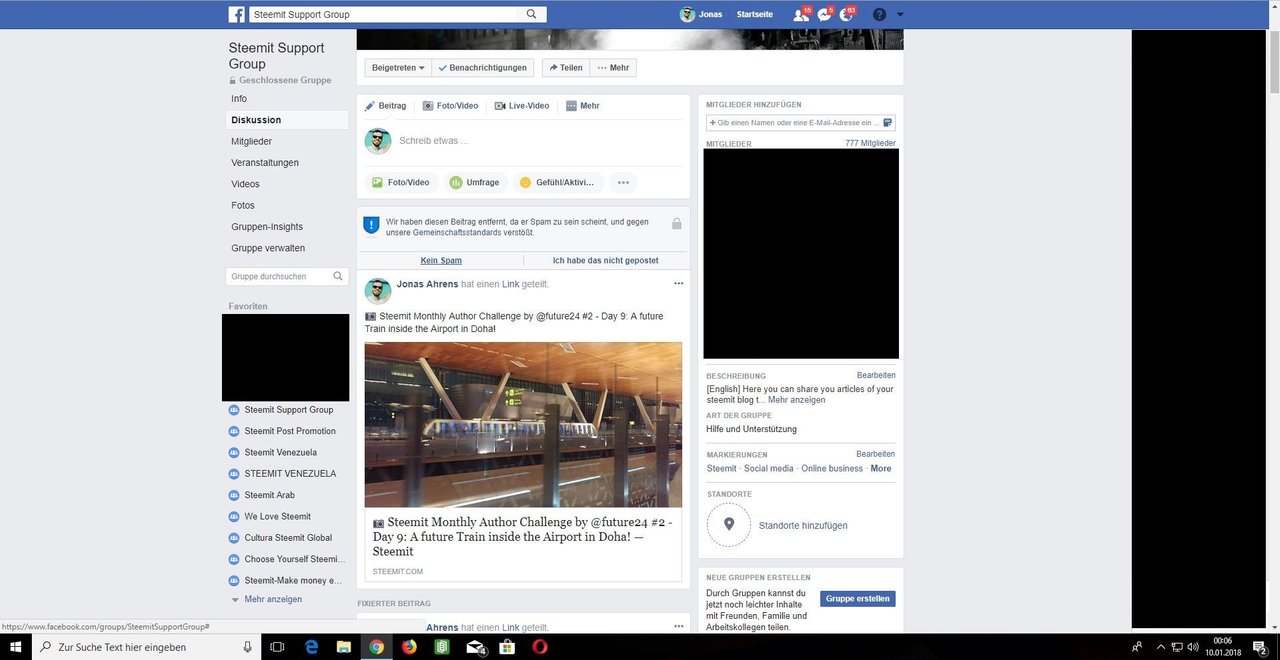Toggle Benachrichtigungen for the group

pos(482,68)
